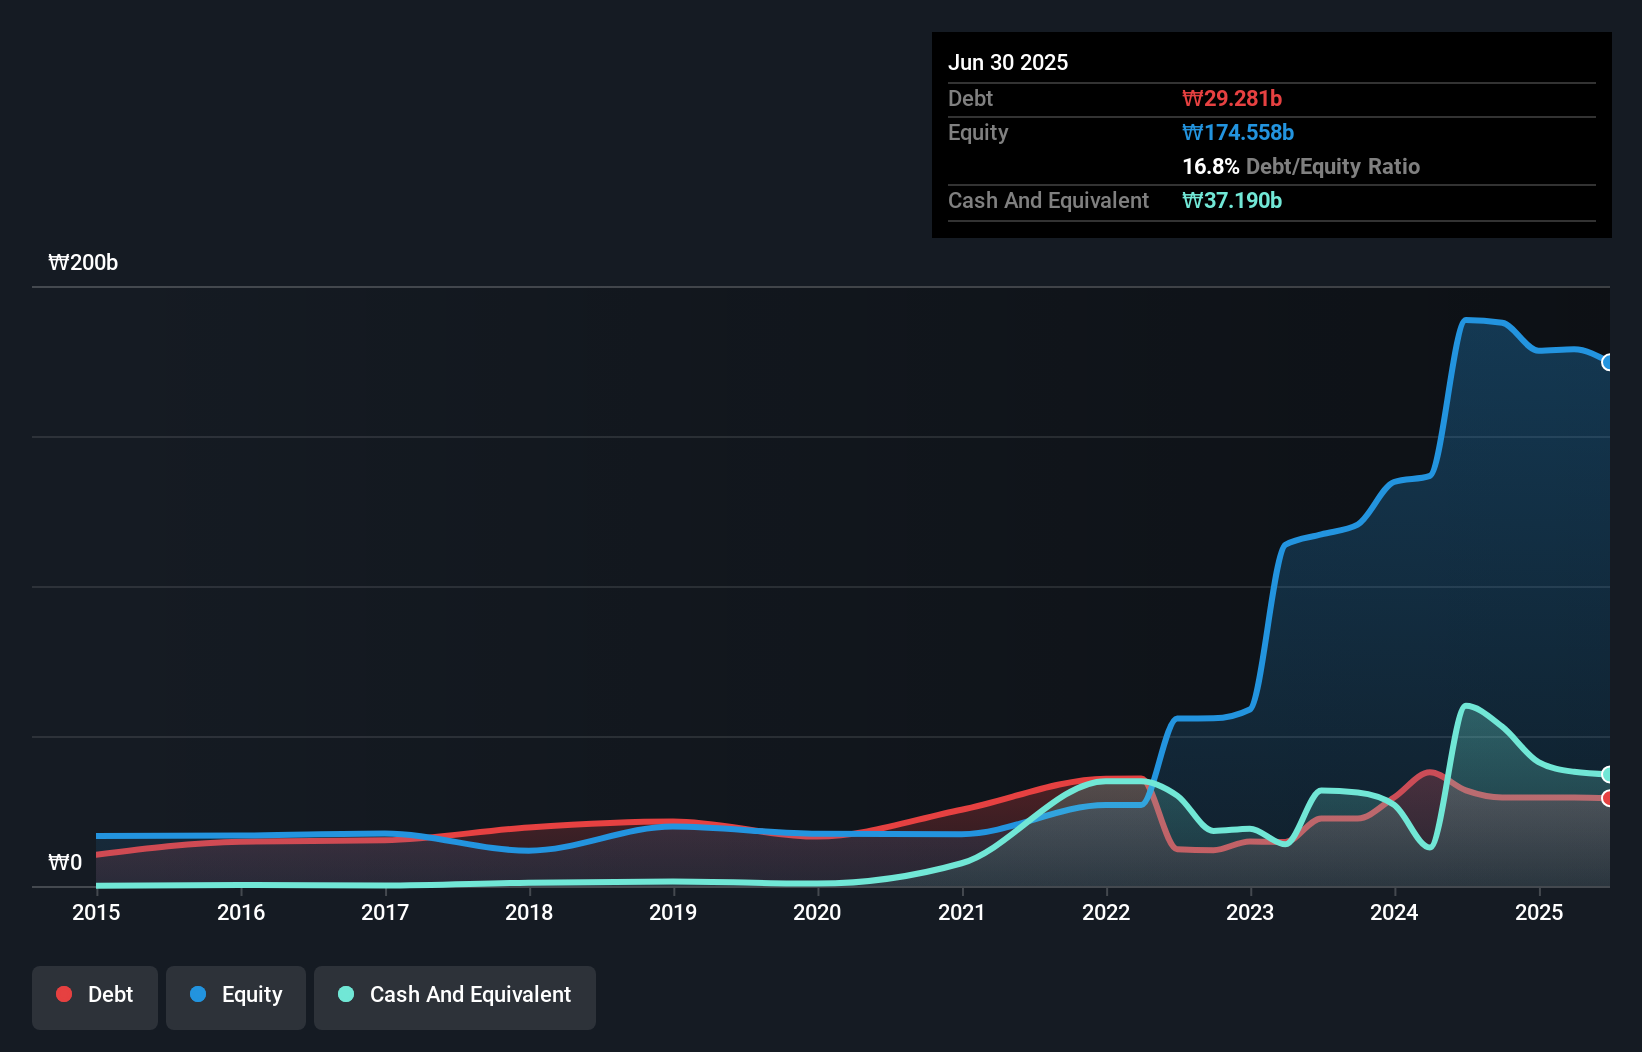
Task: Click the blue Equity legend dot
Action: coord(198,994)
